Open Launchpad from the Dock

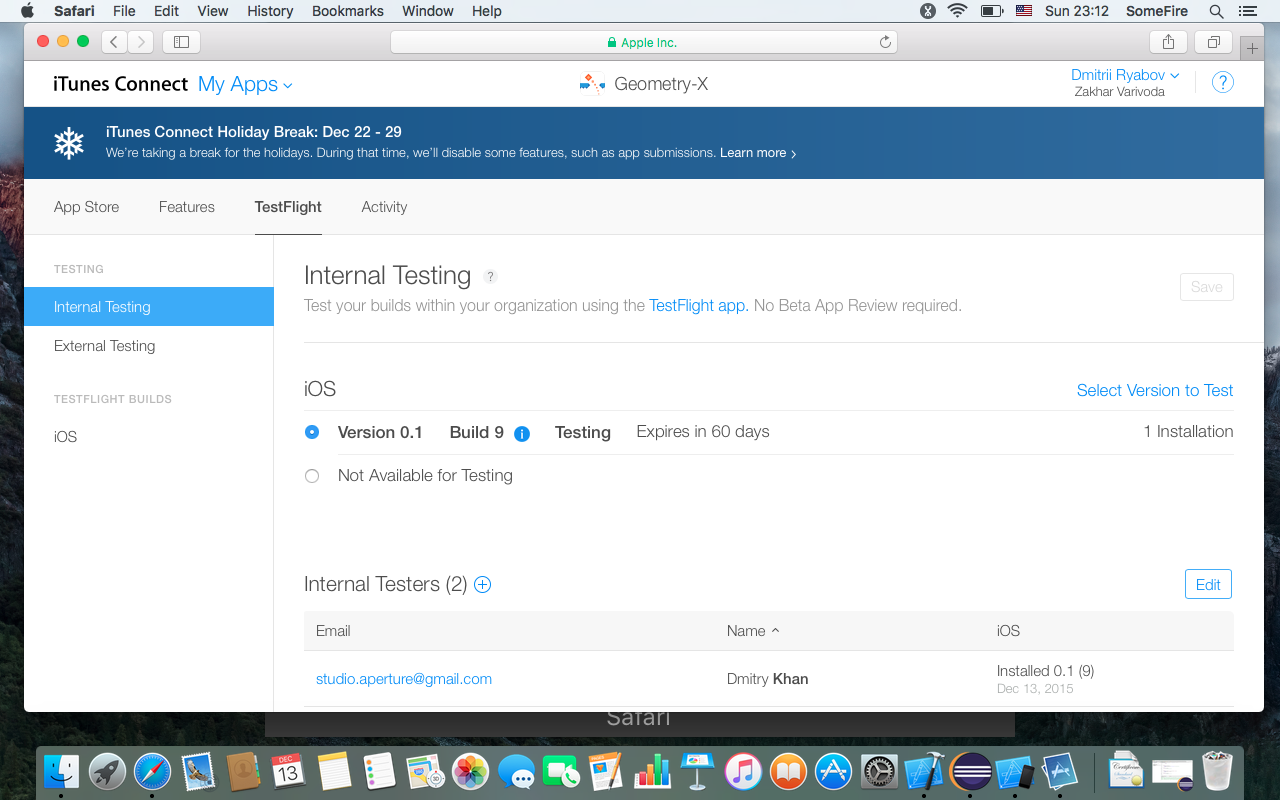(x=107, y=771)
